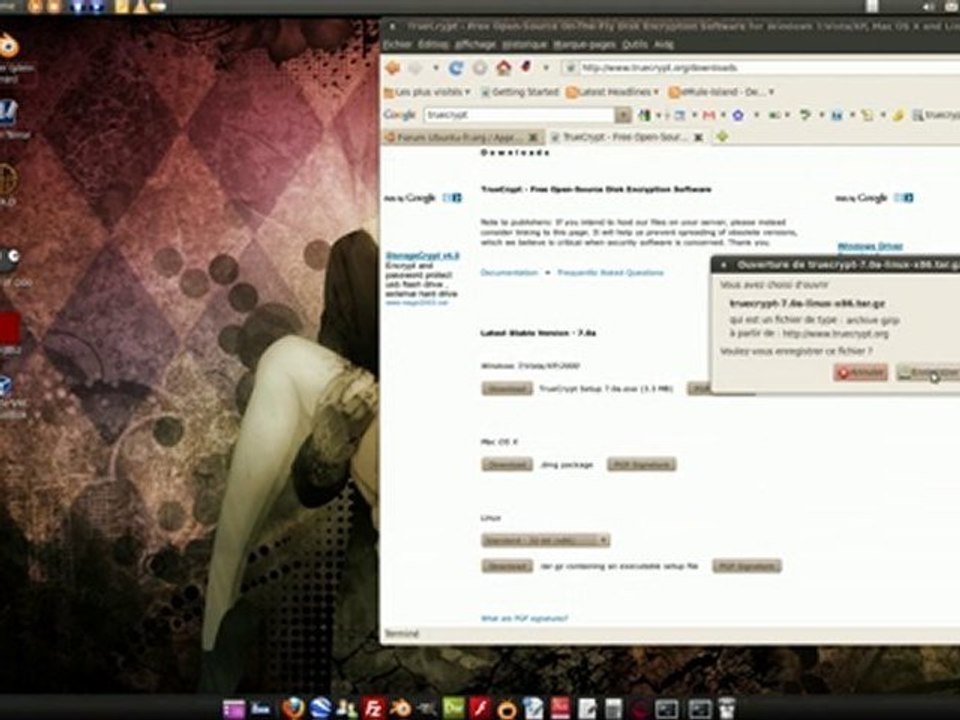Click the Google toolbar search field

point(519,114)
